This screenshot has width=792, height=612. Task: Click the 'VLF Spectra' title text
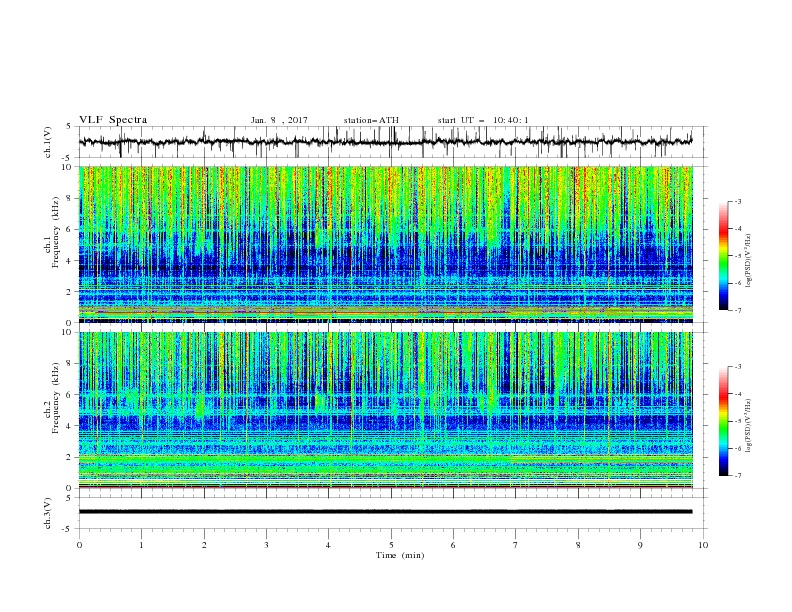click(x=113, y=120)
